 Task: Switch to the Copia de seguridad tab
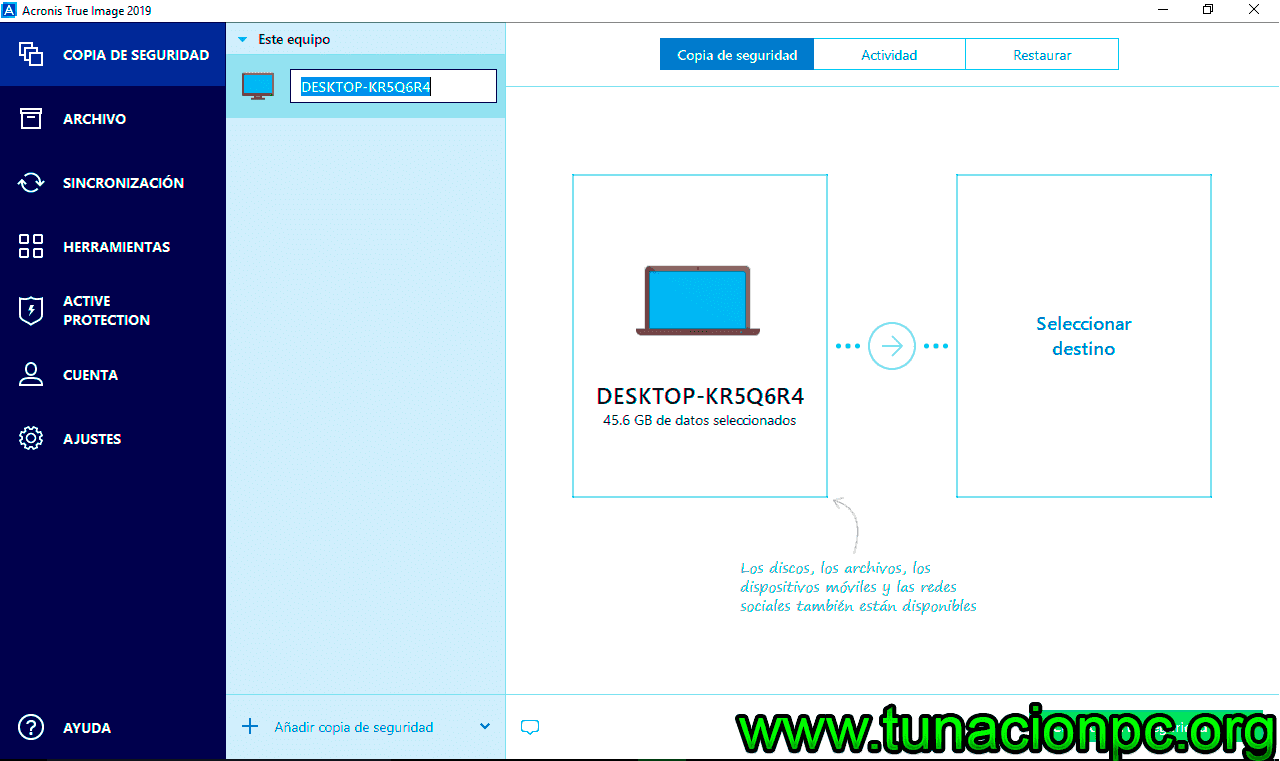[x=737, y=55]
